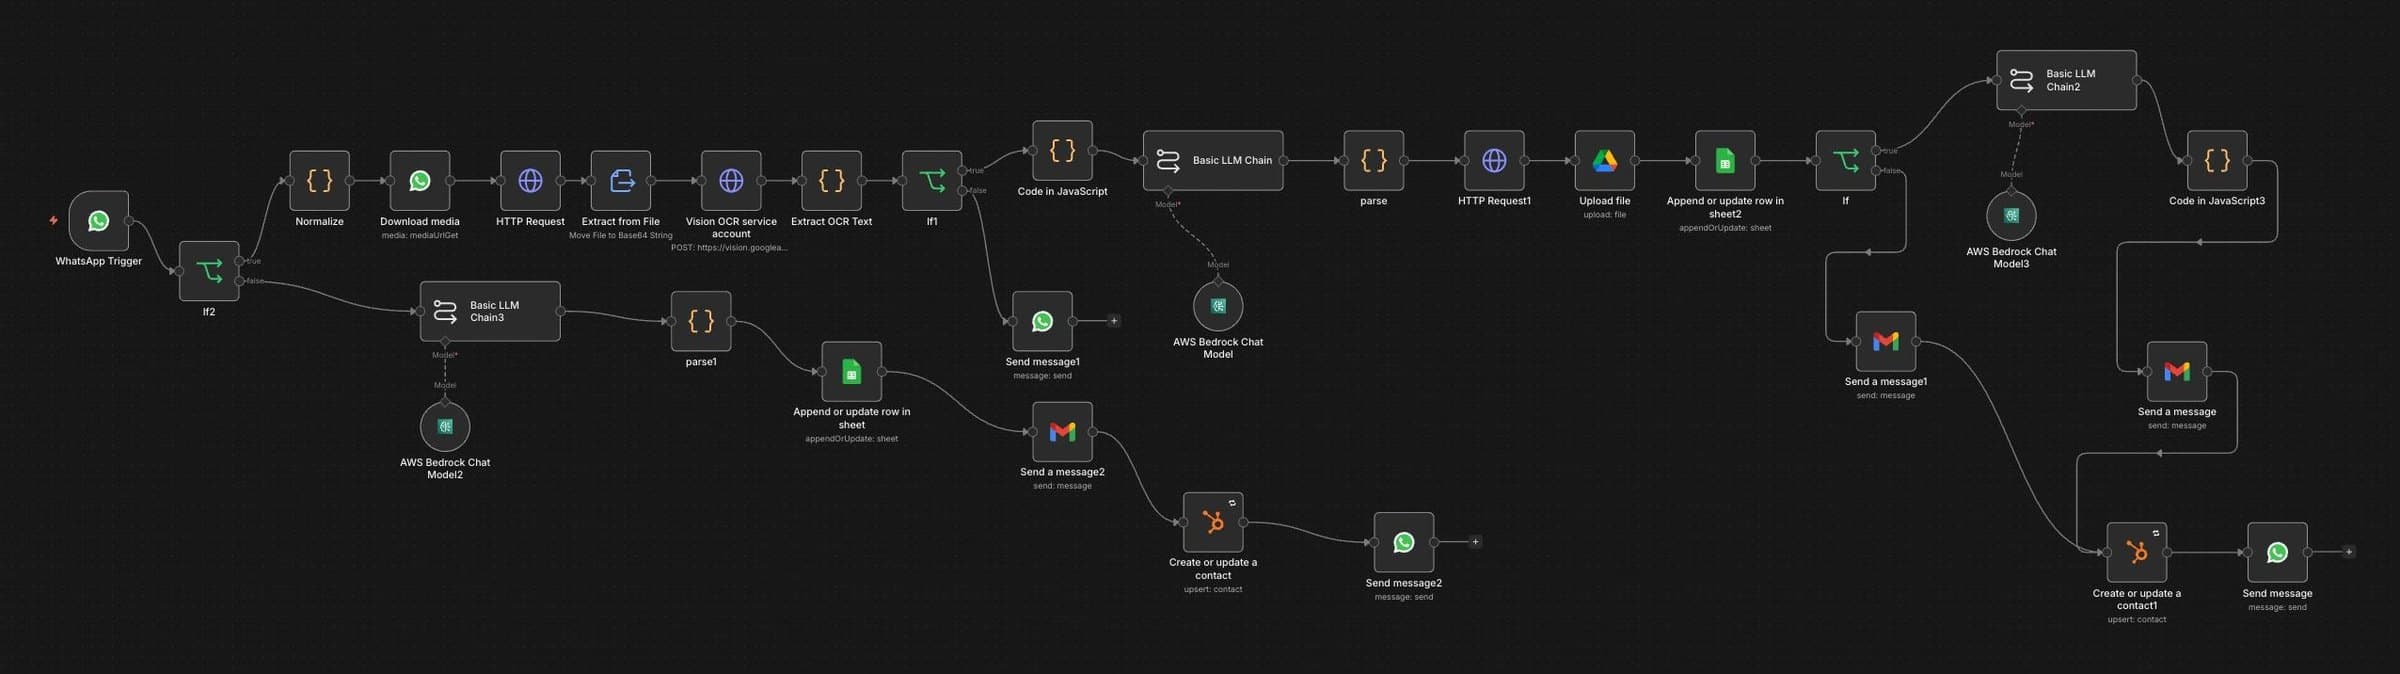The width and height of the screenshot is (2400, 674).
Task: Select the Basic LLM Chain node
Action: (x=1213, y=161)
